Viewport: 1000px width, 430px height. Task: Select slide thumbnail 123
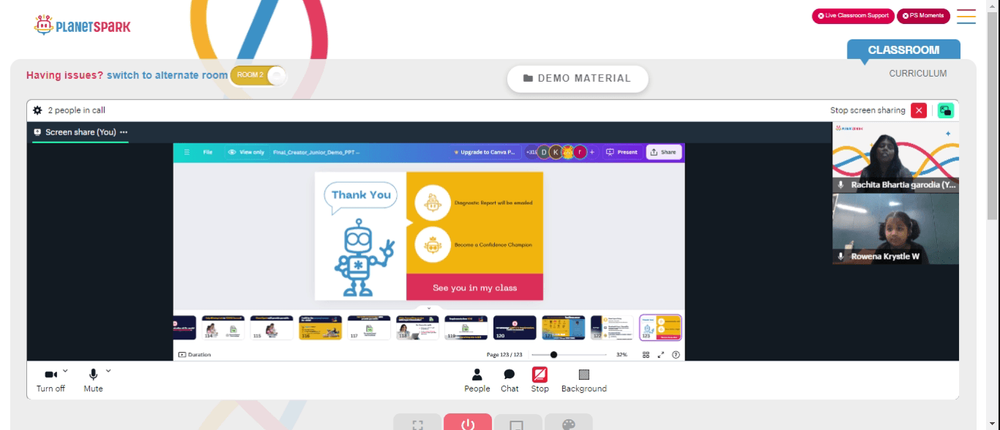coord(661,327)
